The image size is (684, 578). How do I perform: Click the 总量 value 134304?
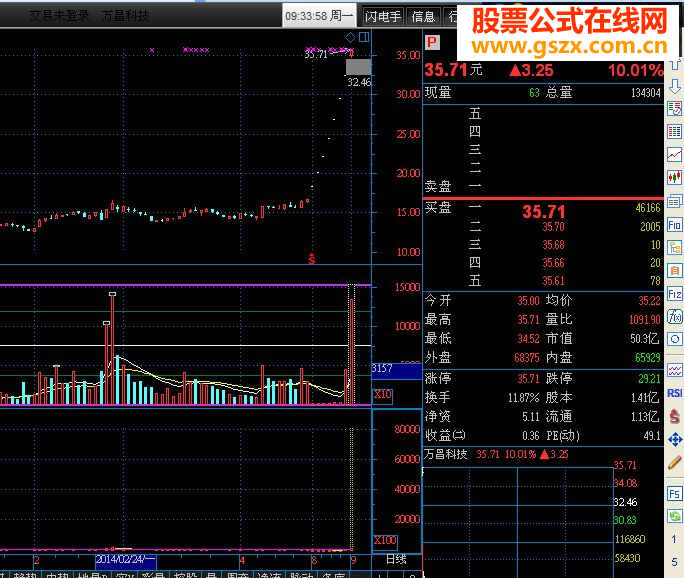coord(646,93)
